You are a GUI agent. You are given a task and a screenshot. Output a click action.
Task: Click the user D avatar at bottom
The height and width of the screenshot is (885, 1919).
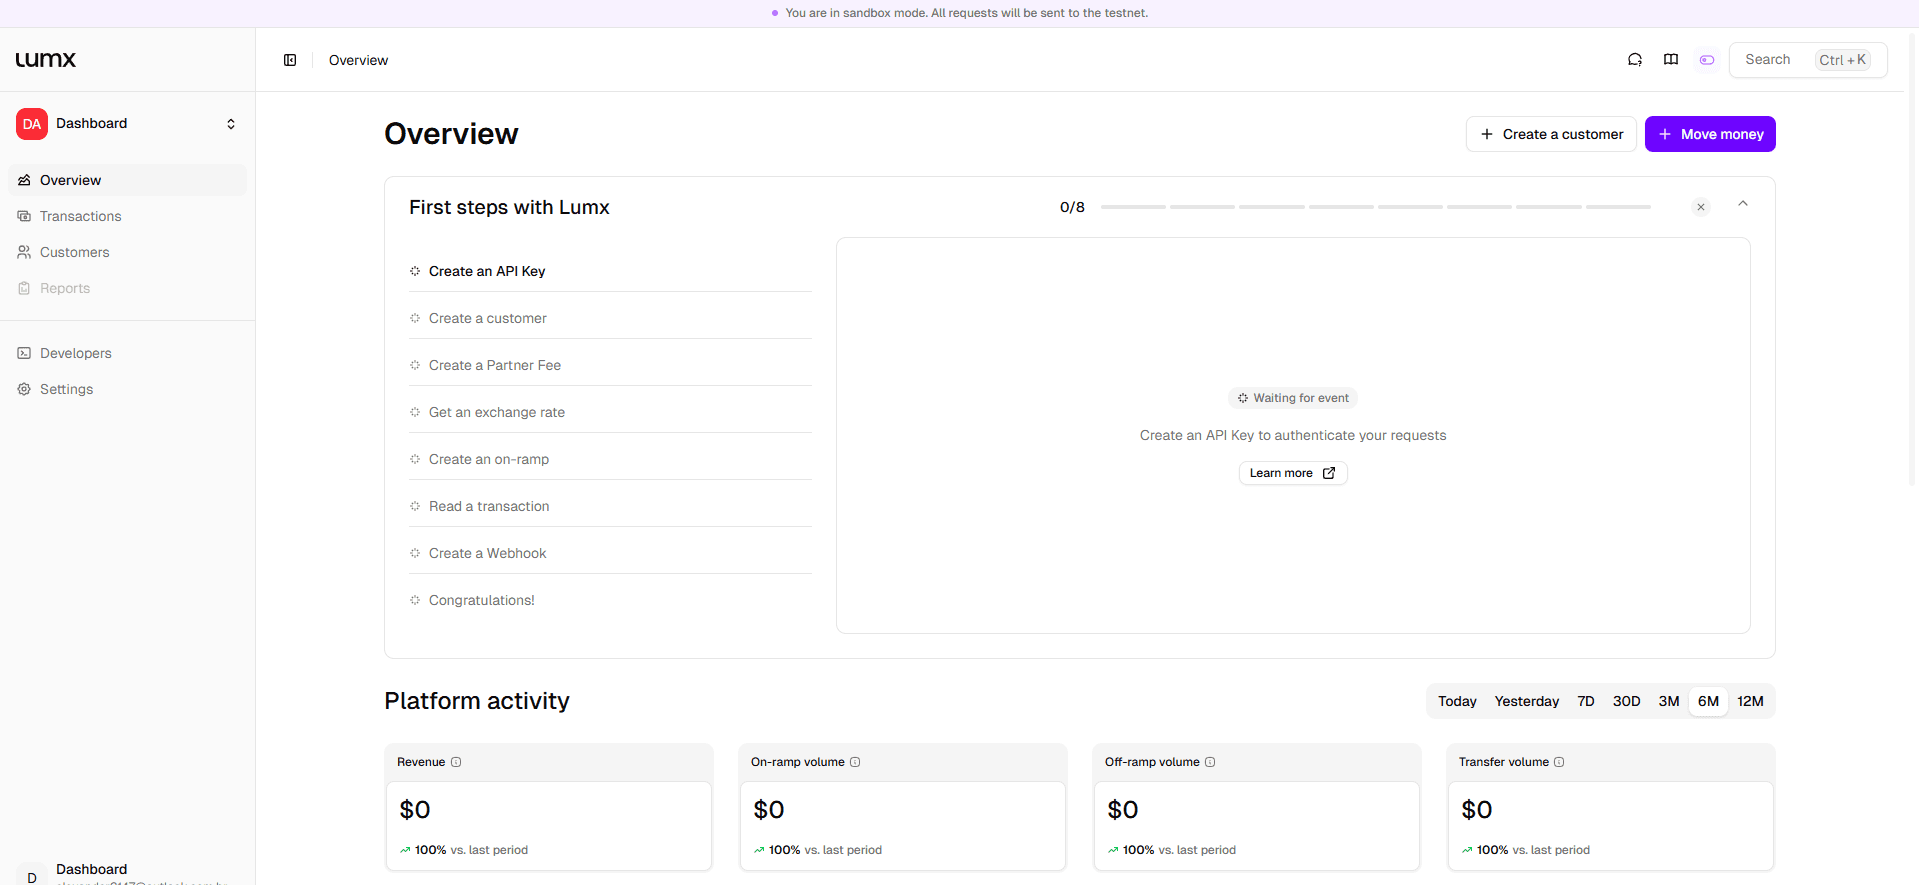pyautogui.click(x=32, y=875)
